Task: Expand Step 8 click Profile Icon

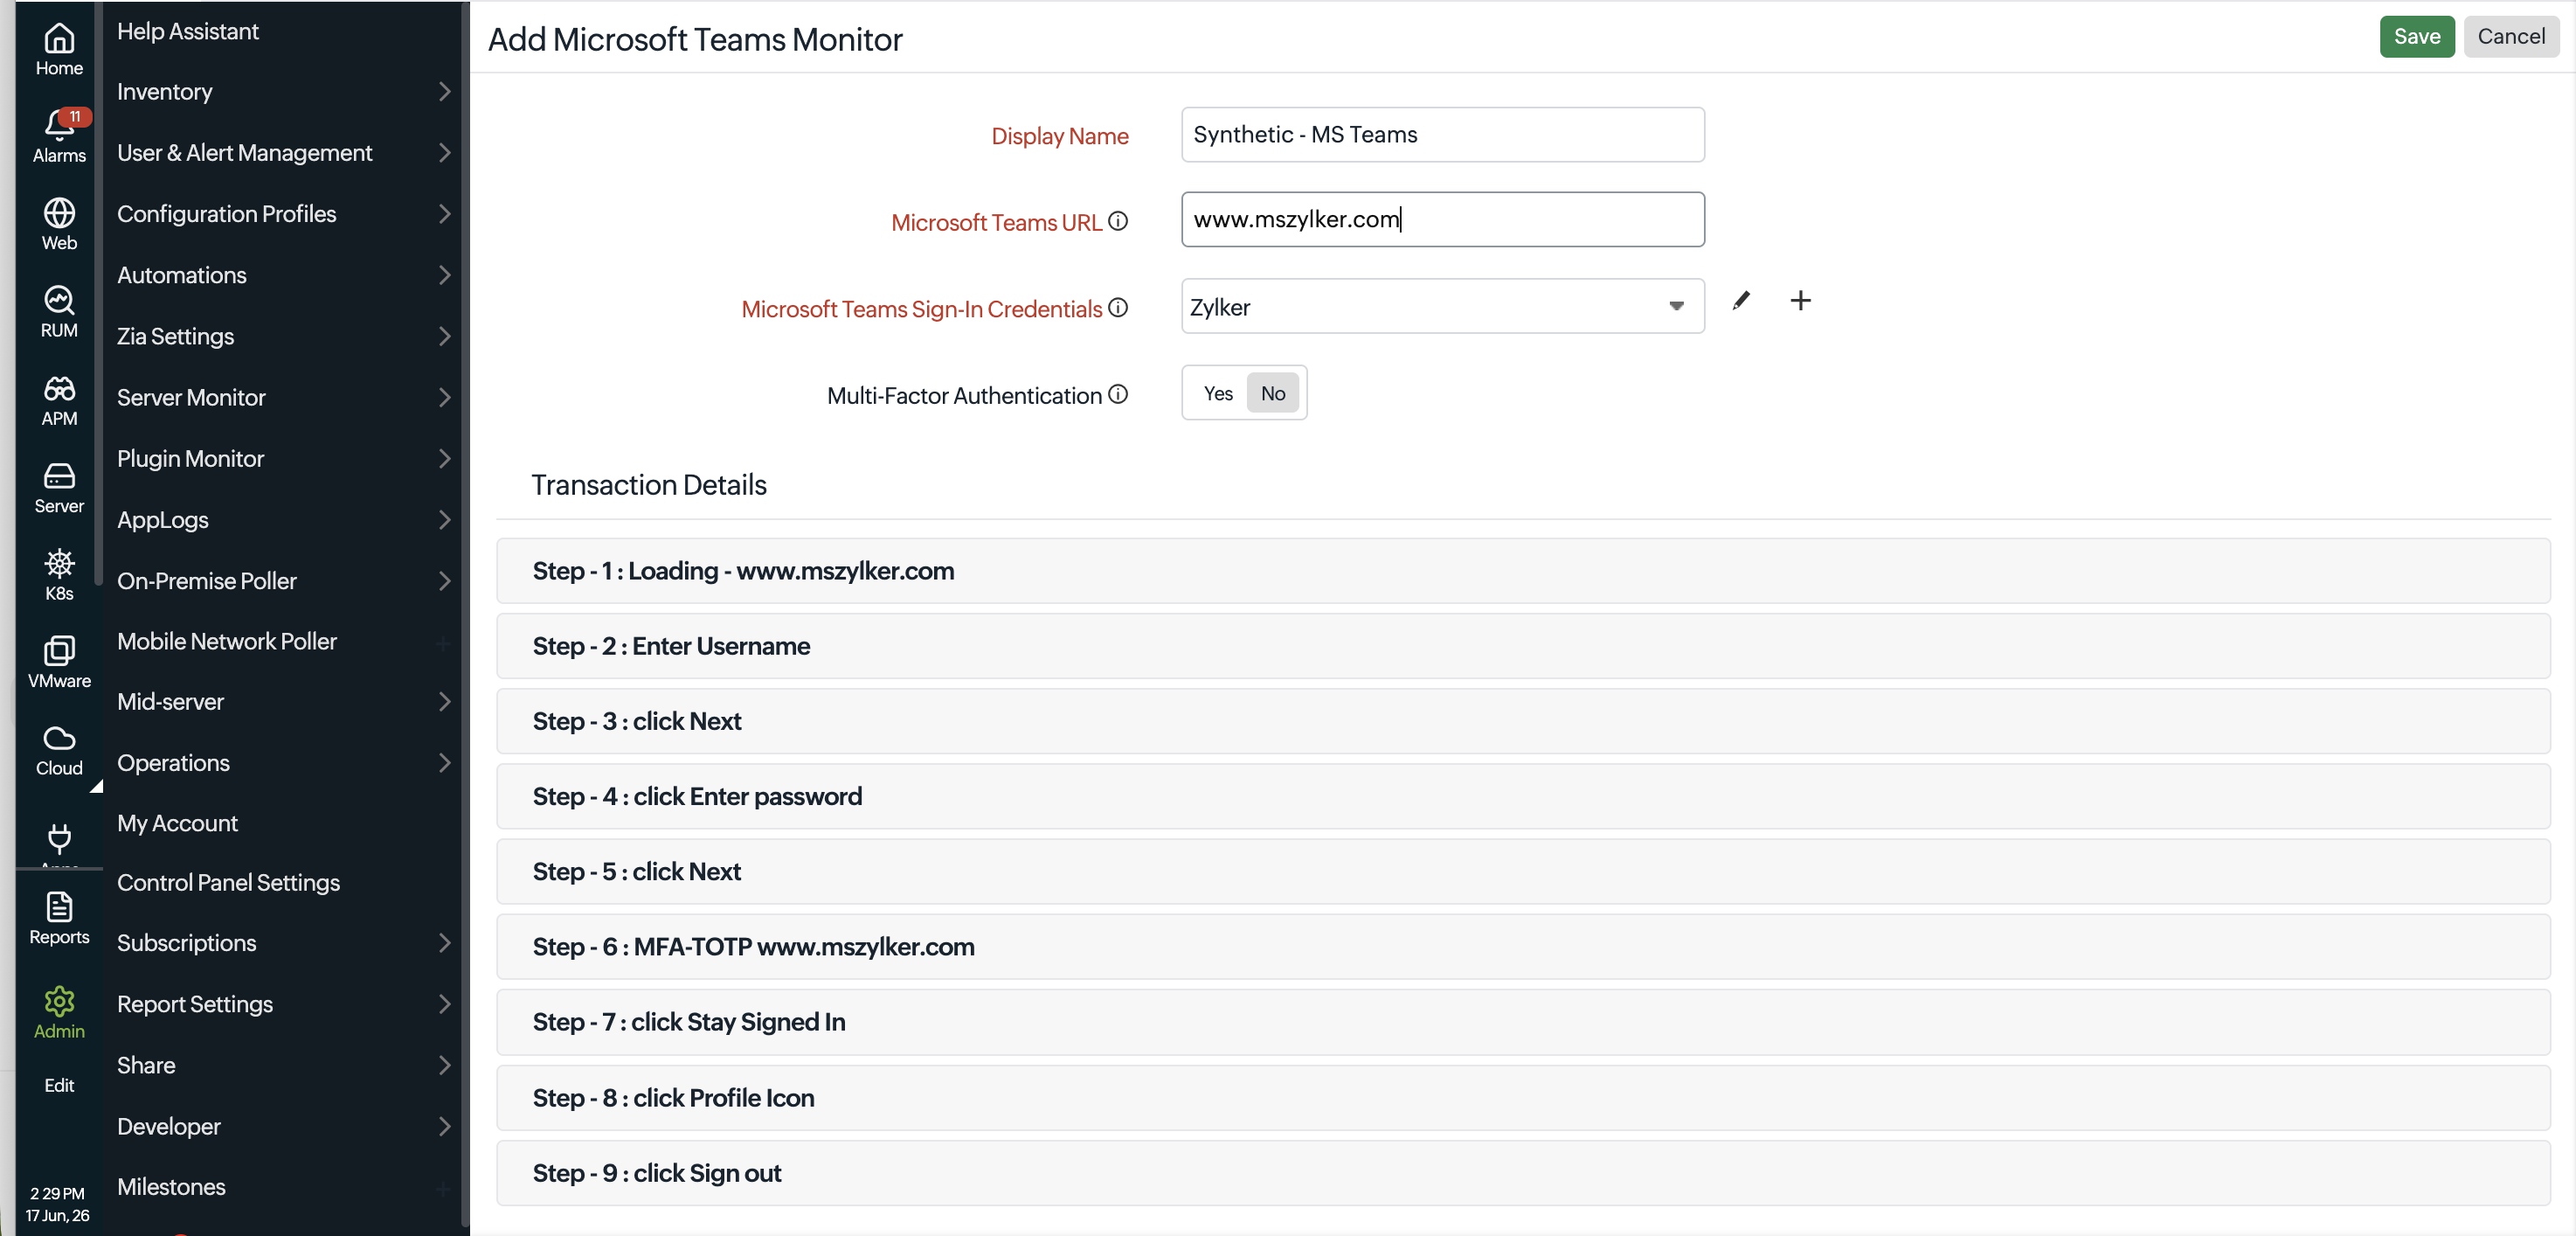Action: coord(1522,1098)
